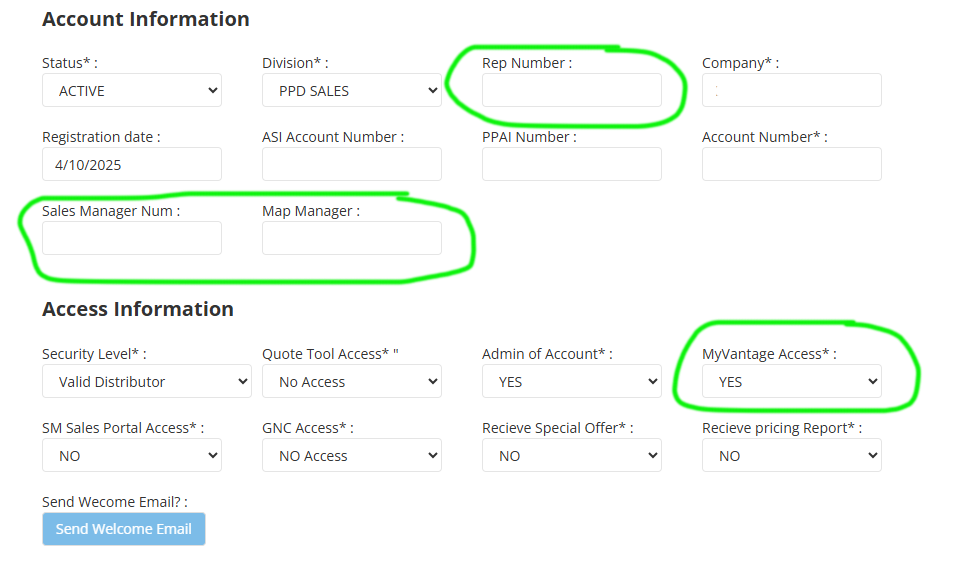Image resolution: width=960 pixels, height=567 pixels.
Task: Focus the Company text field
Action: pyautogui.click(x=791, y=90)
